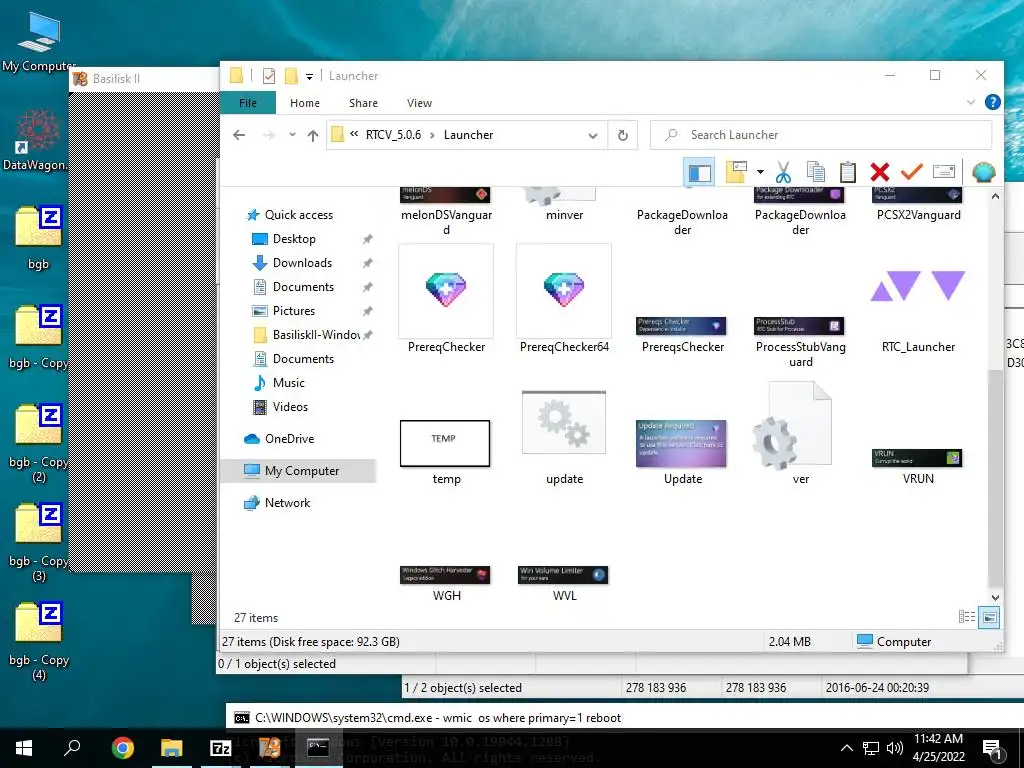Click the Copy toolbar icon
1024x768 pixels.
pyautogui.click(x=816, y=172)
